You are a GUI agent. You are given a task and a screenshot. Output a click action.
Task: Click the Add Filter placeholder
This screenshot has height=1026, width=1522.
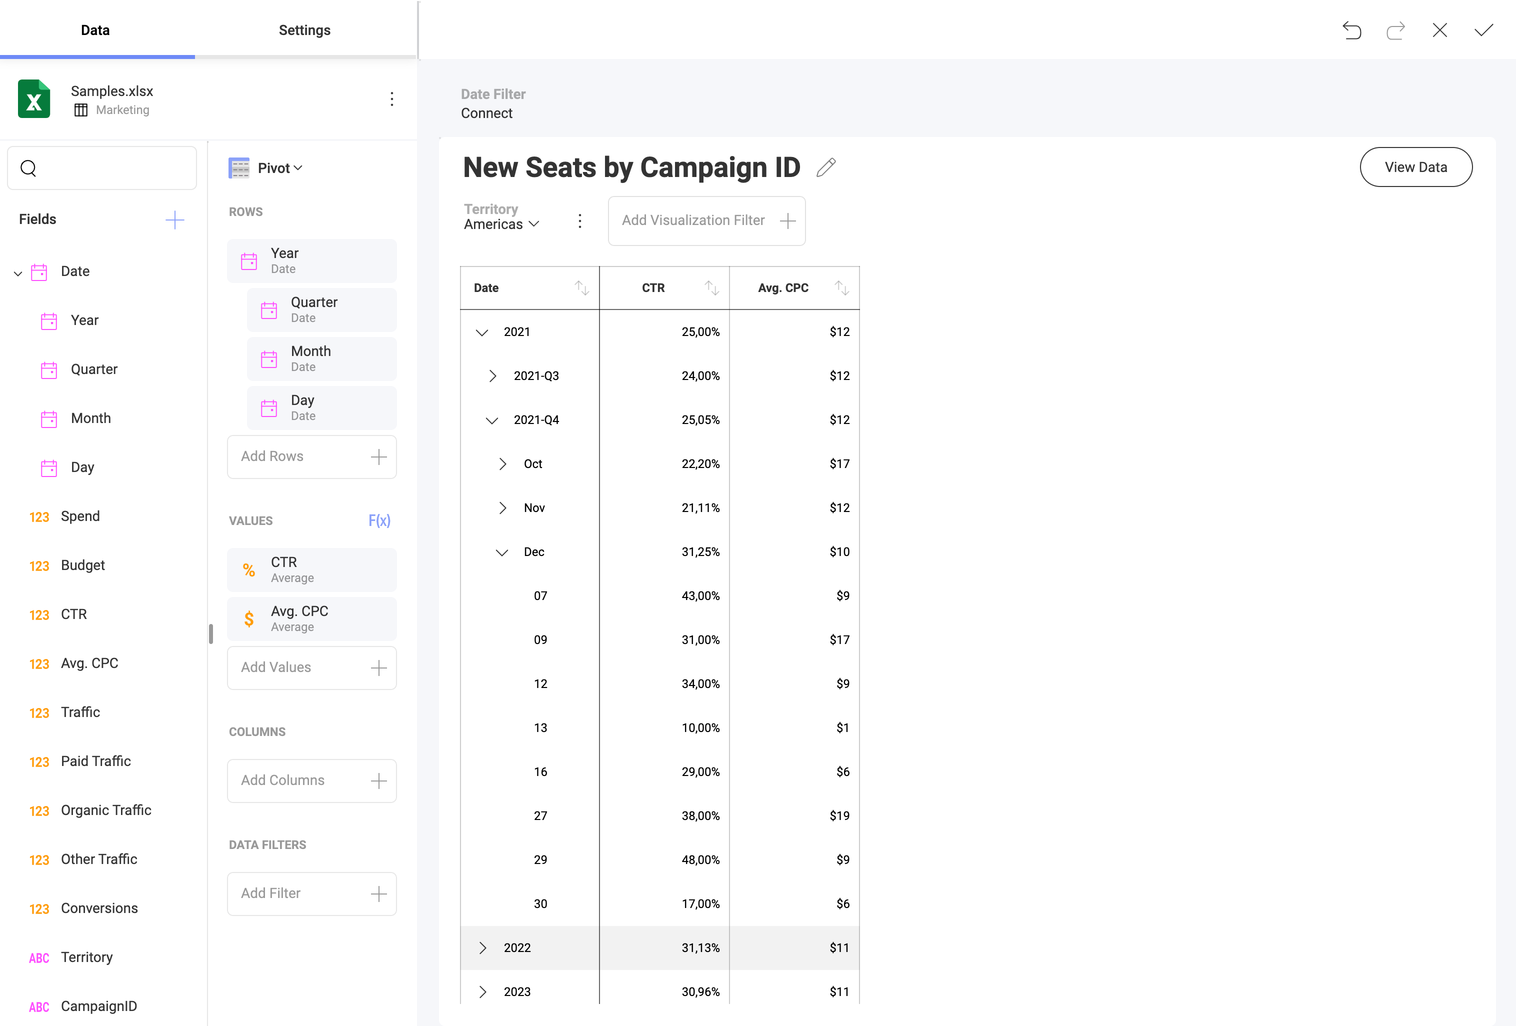pos(312,894)
